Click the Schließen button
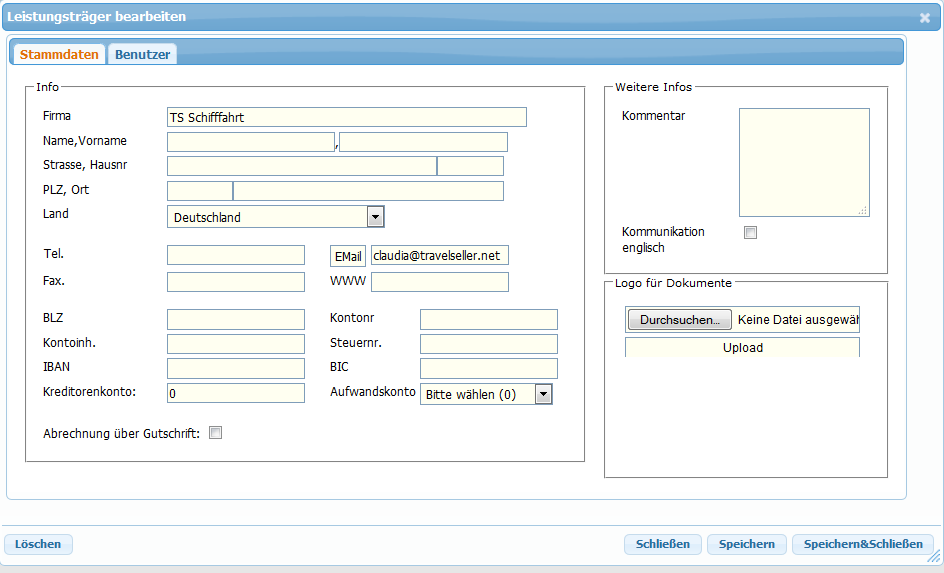This screenshot has width=944, height=573. (x=663, y=544)
